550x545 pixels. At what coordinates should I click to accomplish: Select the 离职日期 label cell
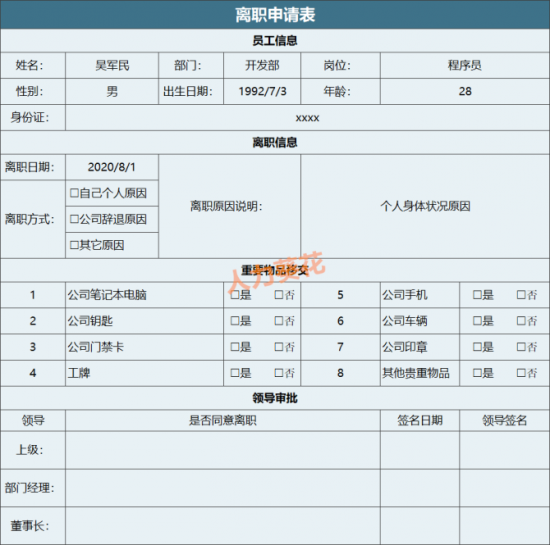click(33, 167)
